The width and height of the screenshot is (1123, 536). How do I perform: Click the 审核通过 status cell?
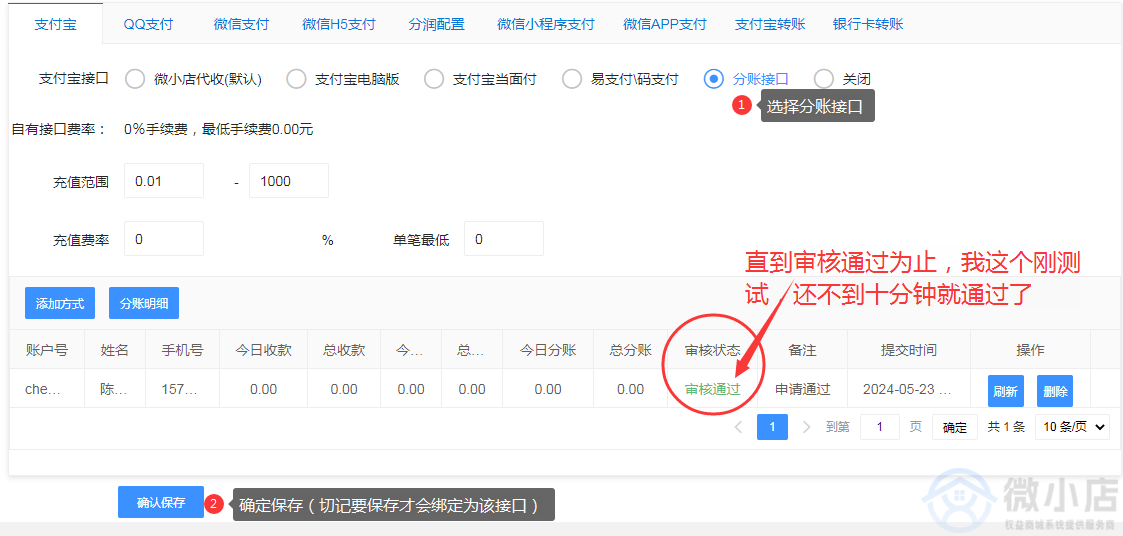click(x=713, y=389)
